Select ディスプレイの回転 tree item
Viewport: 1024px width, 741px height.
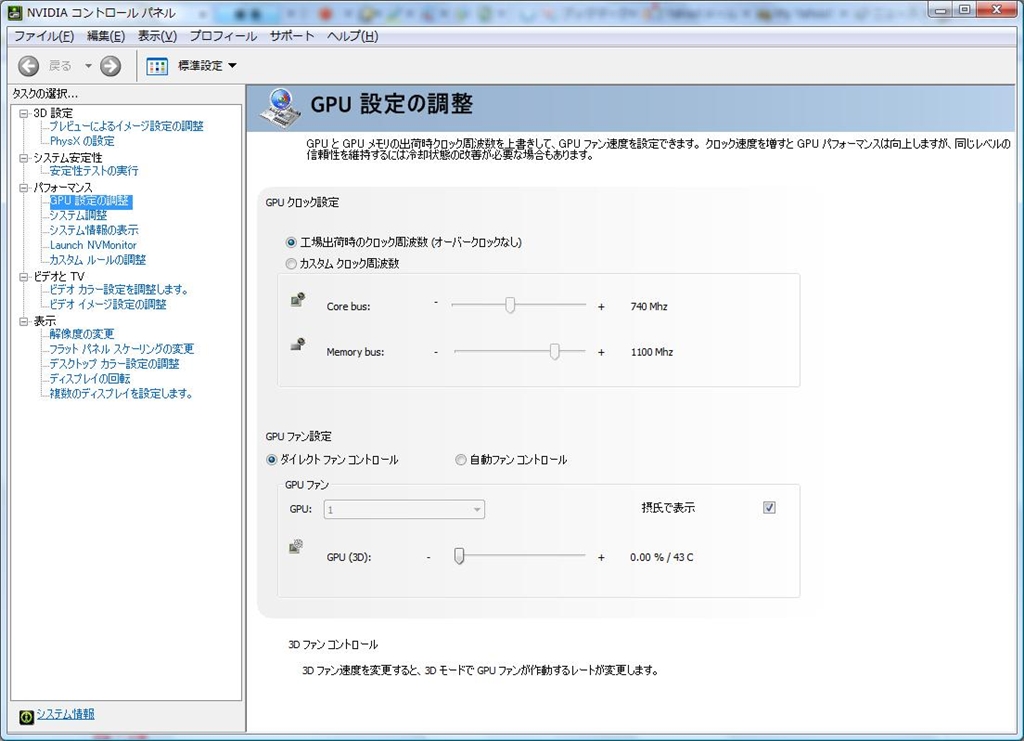click(x=90, y=379)
